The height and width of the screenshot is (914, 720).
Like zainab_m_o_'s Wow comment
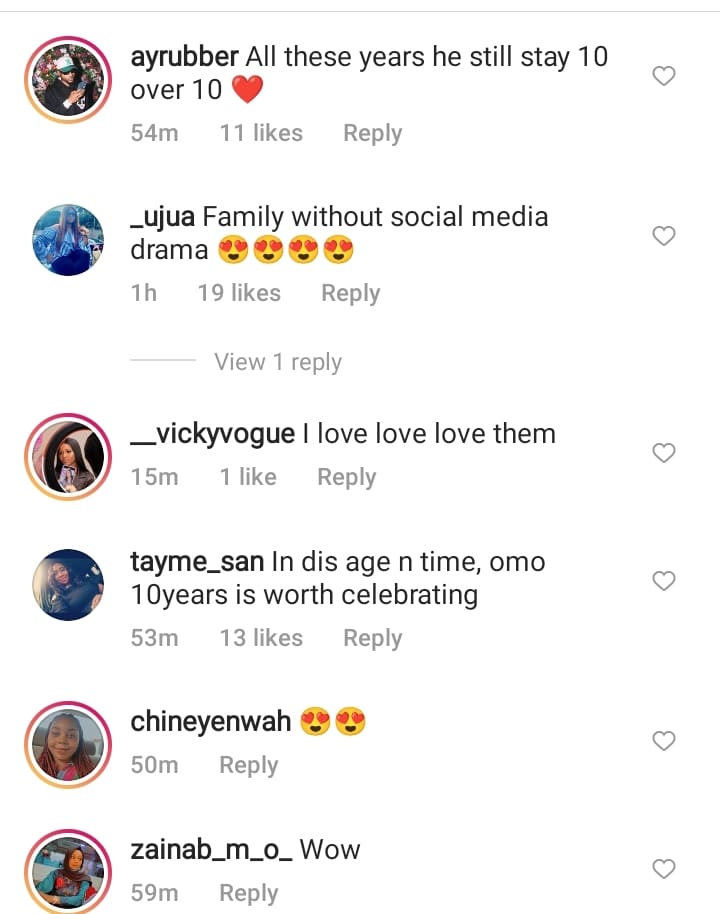point(664,869)
